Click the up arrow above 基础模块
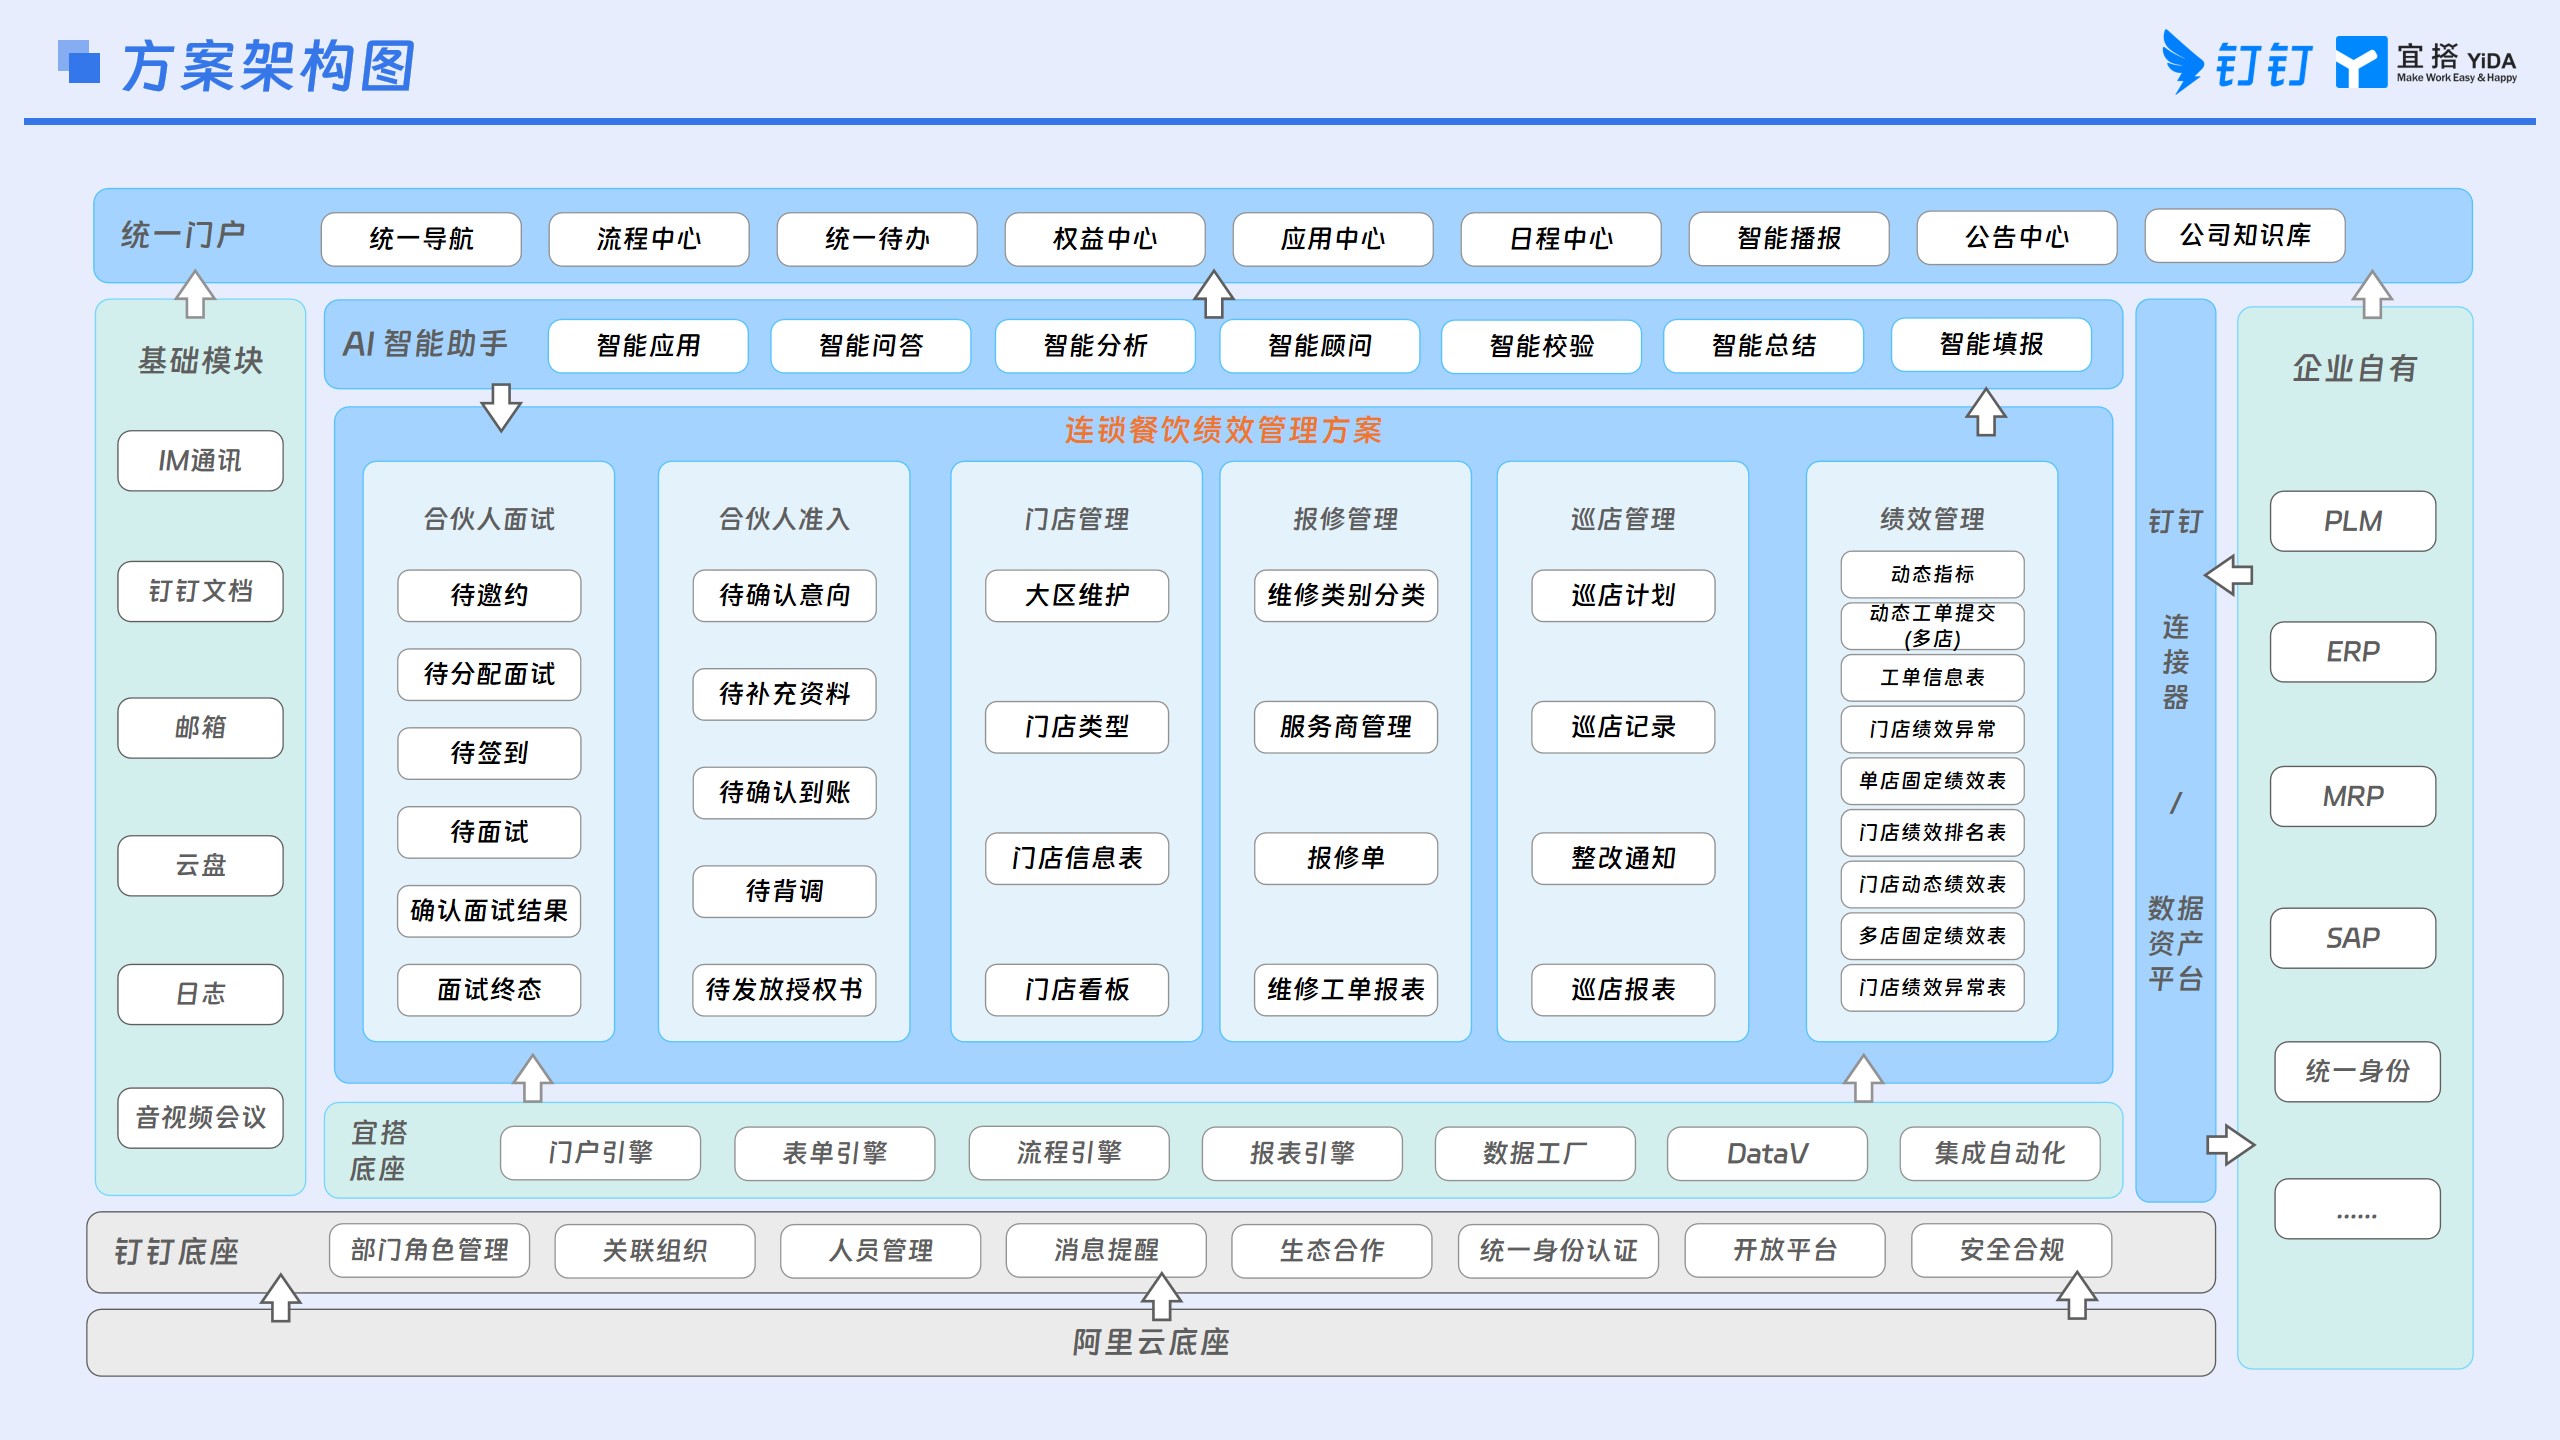 coord(195,294)
